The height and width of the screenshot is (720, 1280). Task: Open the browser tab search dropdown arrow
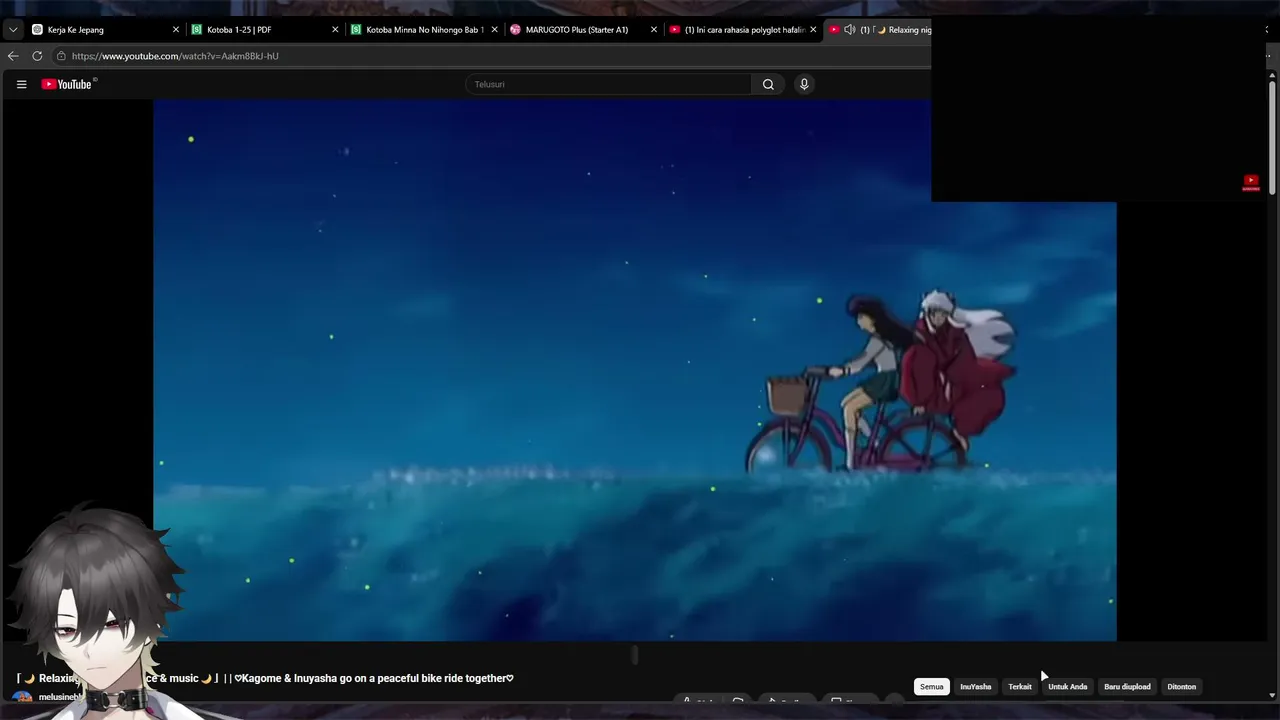pos(13,30)
